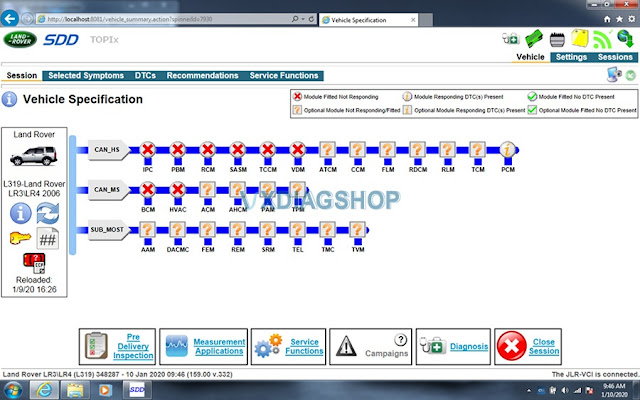Open the Service Functions tab
This screenshot has height=400, width=640.
click(284, 76)
